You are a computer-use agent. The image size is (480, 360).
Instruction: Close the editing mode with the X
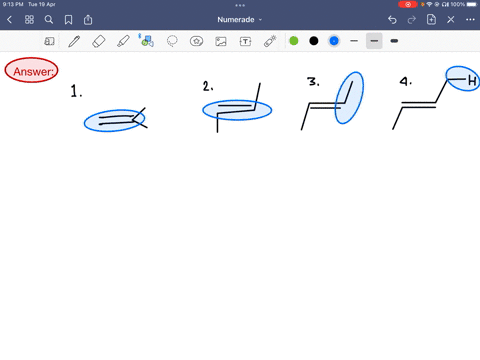point(451,20)
